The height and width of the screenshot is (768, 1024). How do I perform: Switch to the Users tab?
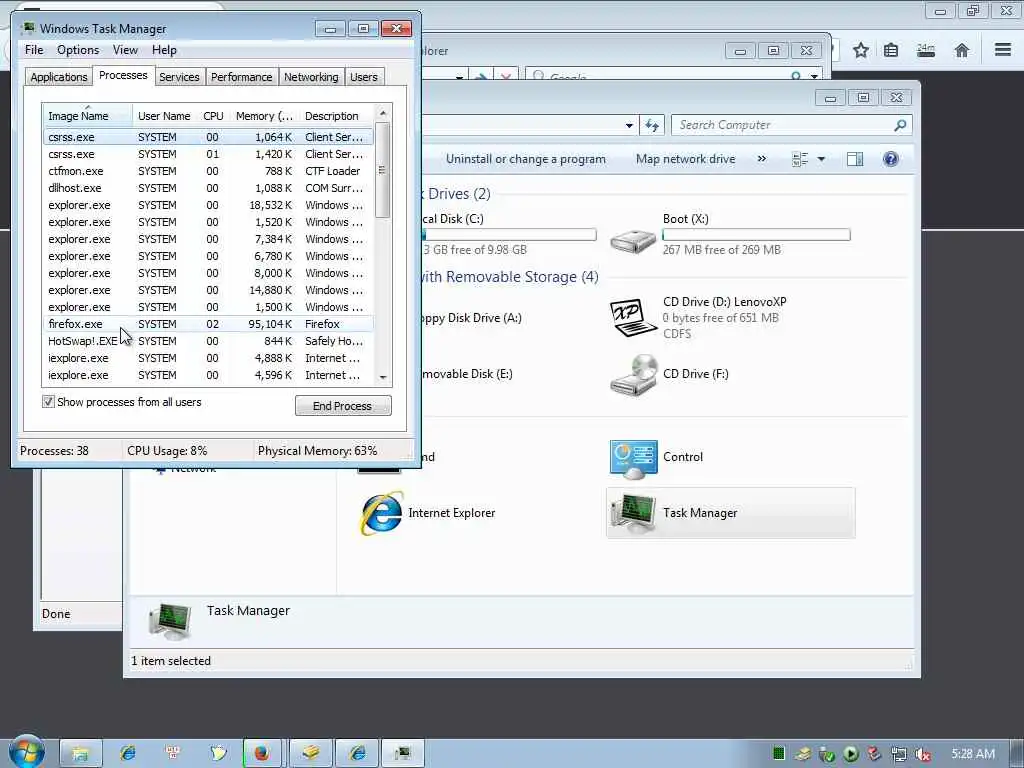364,77
